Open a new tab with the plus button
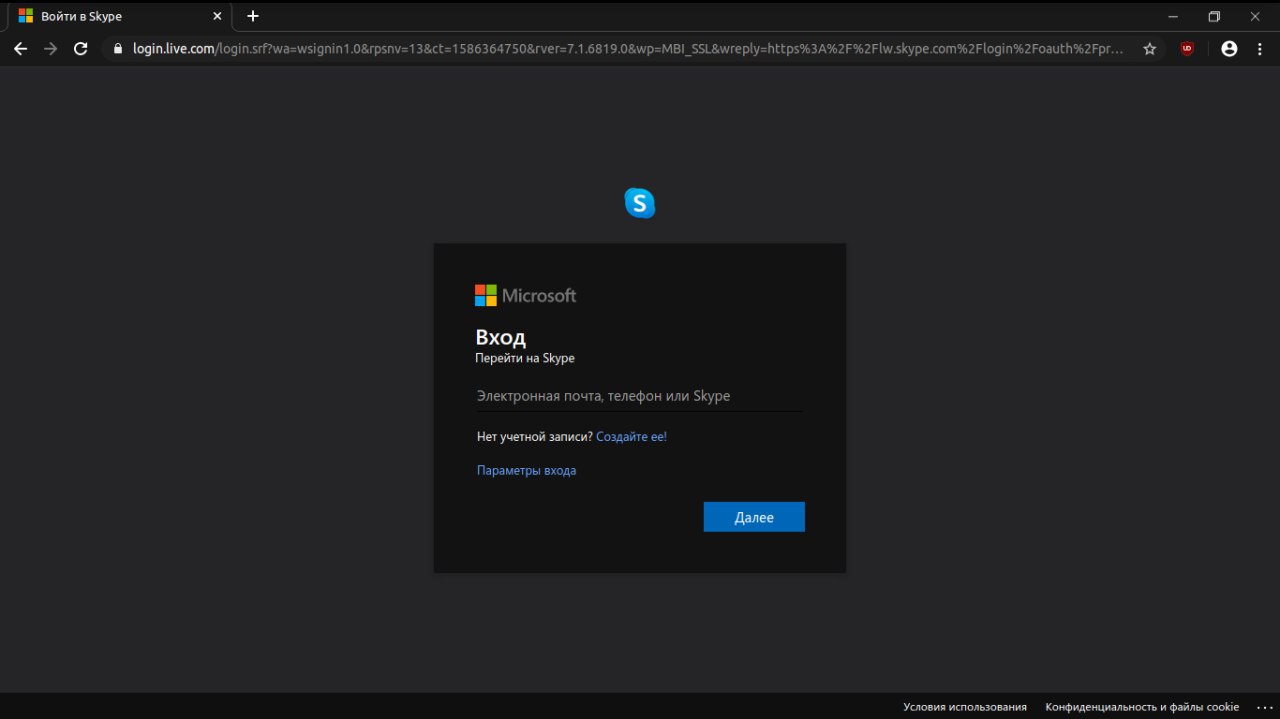This screenshot has width=1280, height=719. point(253,16)
